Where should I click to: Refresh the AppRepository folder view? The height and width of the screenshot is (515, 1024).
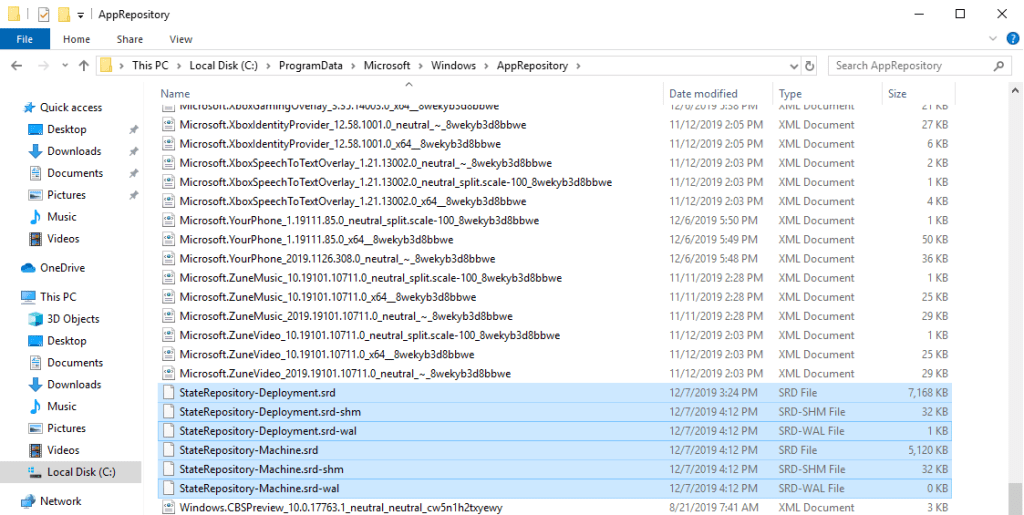pyautogui.click(x=809, y=66)
